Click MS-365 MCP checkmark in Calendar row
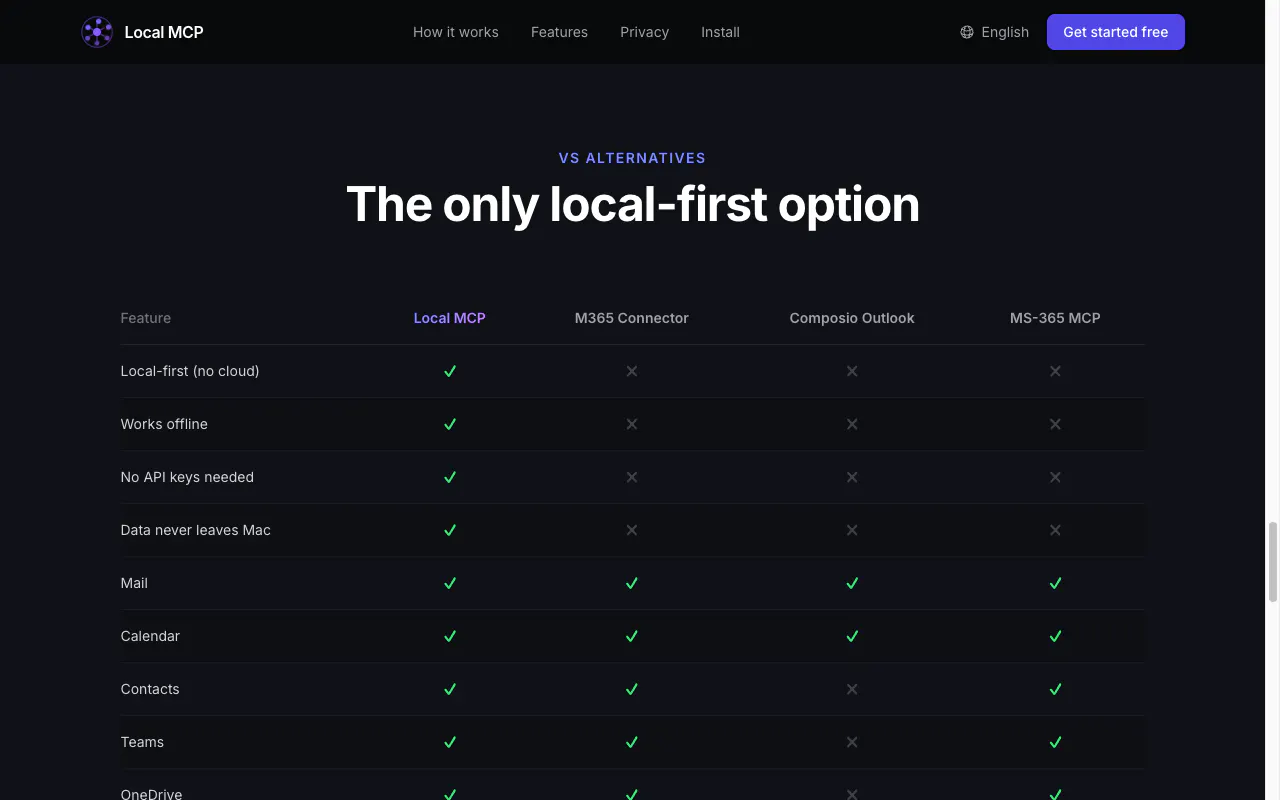This screenshot has width=1280, height=800. point(1055,636)
